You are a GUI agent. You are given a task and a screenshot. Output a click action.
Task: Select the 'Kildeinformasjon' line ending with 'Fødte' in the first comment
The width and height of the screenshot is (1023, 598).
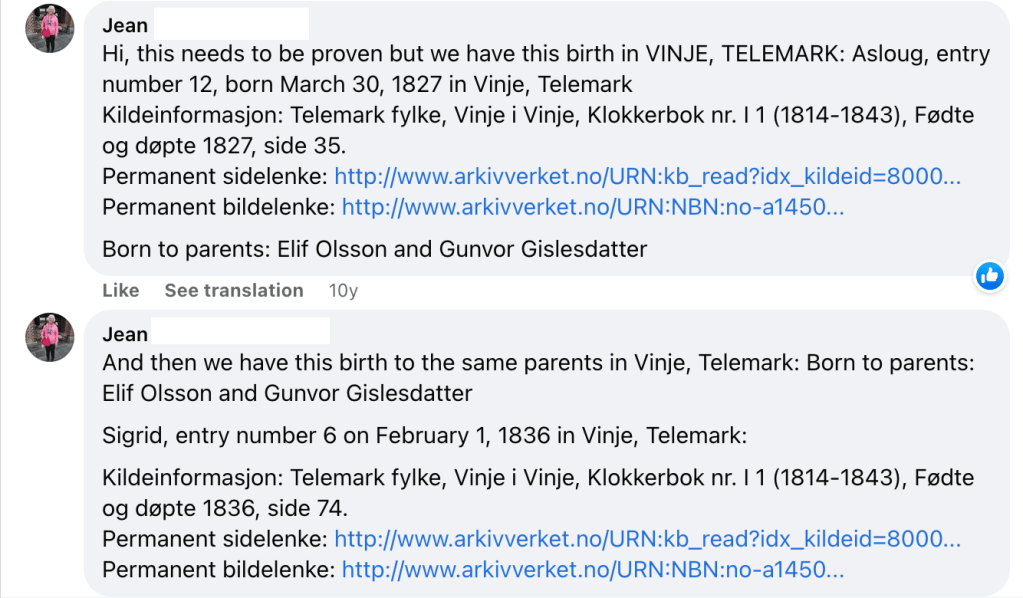coord(537,116)
